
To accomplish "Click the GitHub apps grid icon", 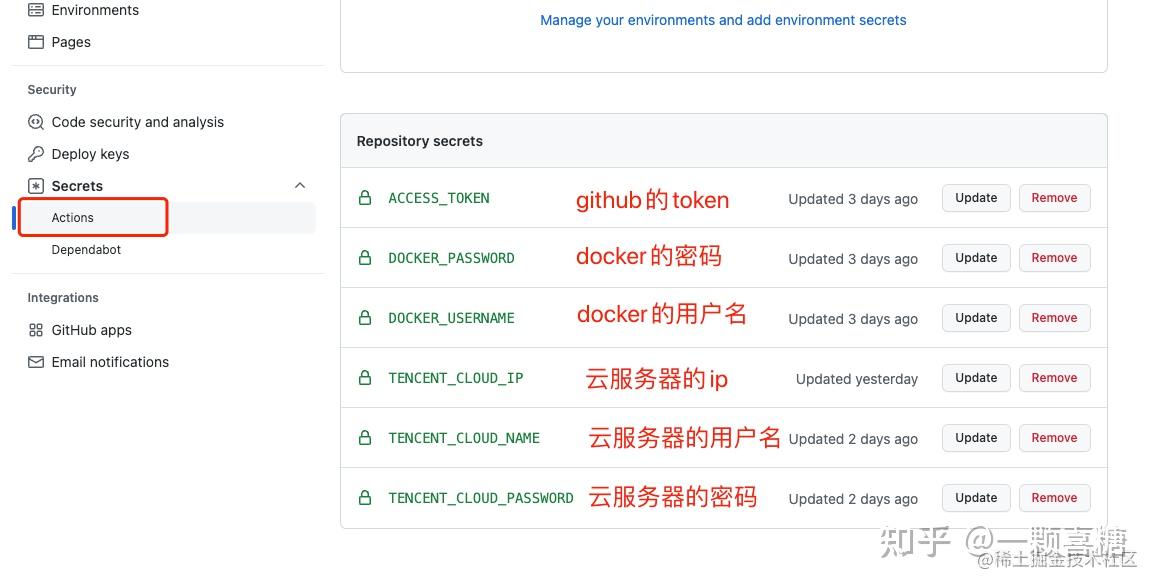I will pos(36,329).
